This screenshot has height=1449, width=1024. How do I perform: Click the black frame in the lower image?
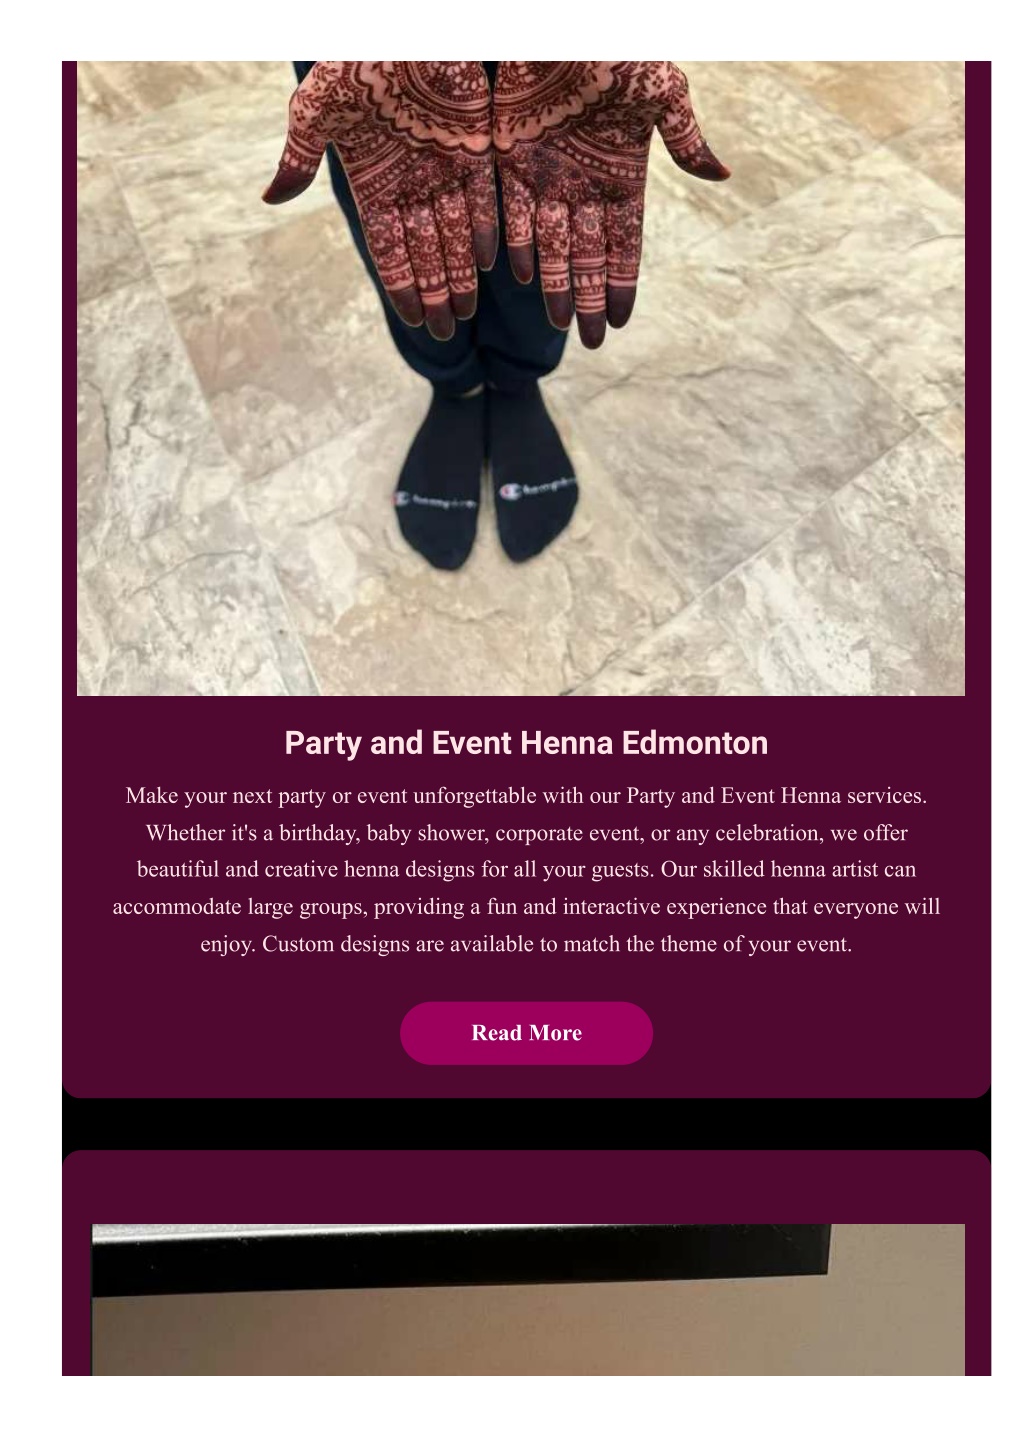tap(461, 1256)
